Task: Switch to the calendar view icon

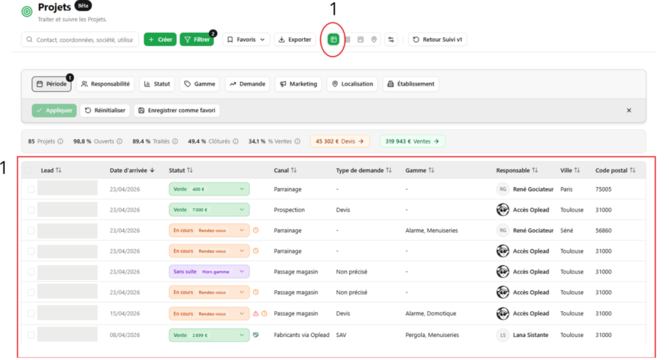Action: [361, 40]
